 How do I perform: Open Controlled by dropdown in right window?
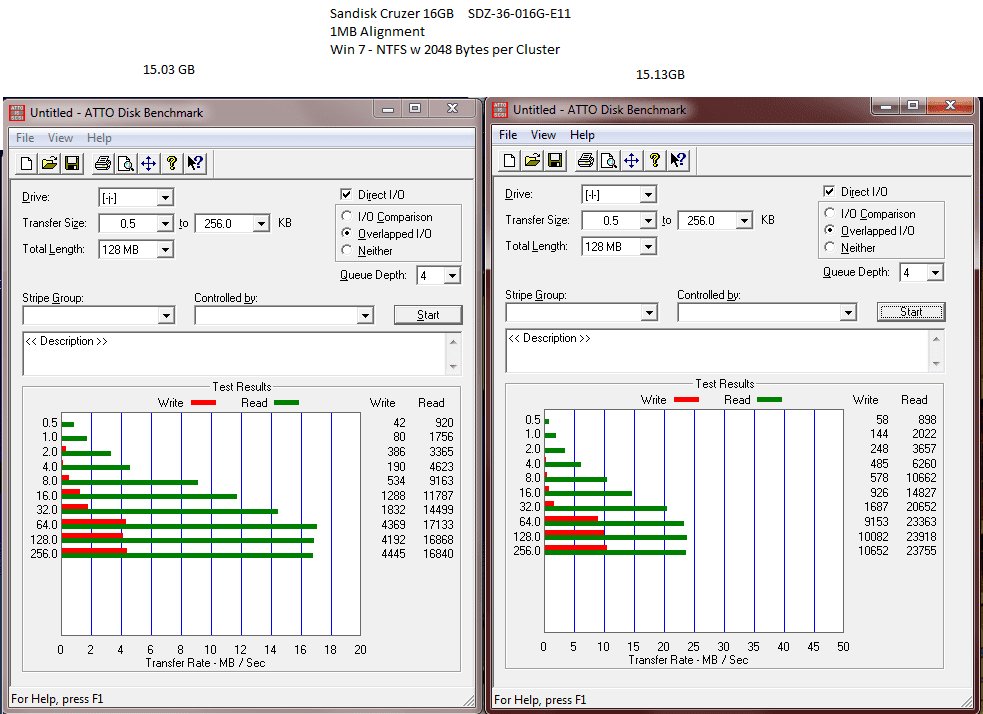pos(848,312)
